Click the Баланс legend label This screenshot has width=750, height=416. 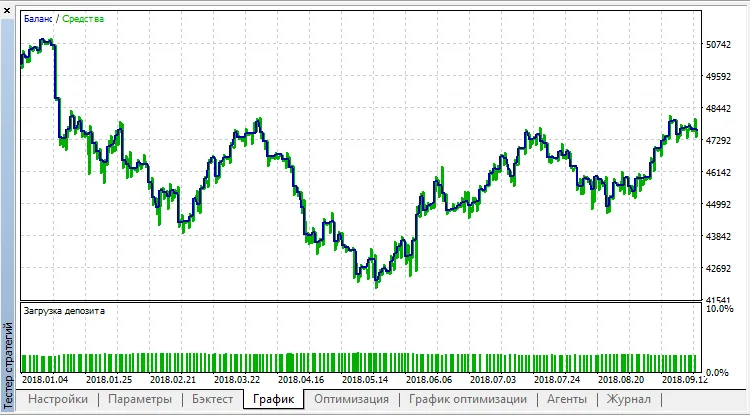coord(38,19)
